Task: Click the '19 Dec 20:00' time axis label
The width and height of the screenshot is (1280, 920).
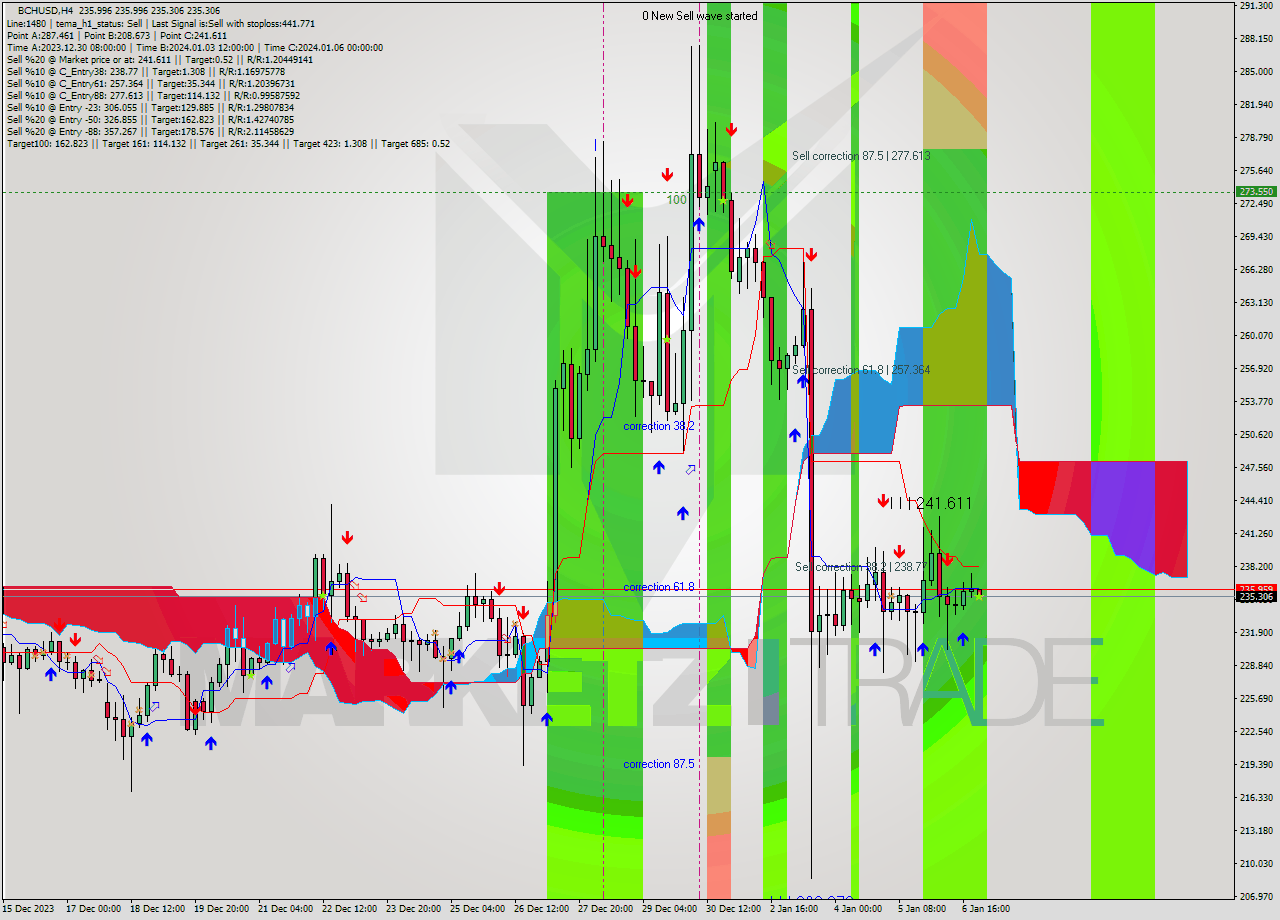Action: pos(221,910)
